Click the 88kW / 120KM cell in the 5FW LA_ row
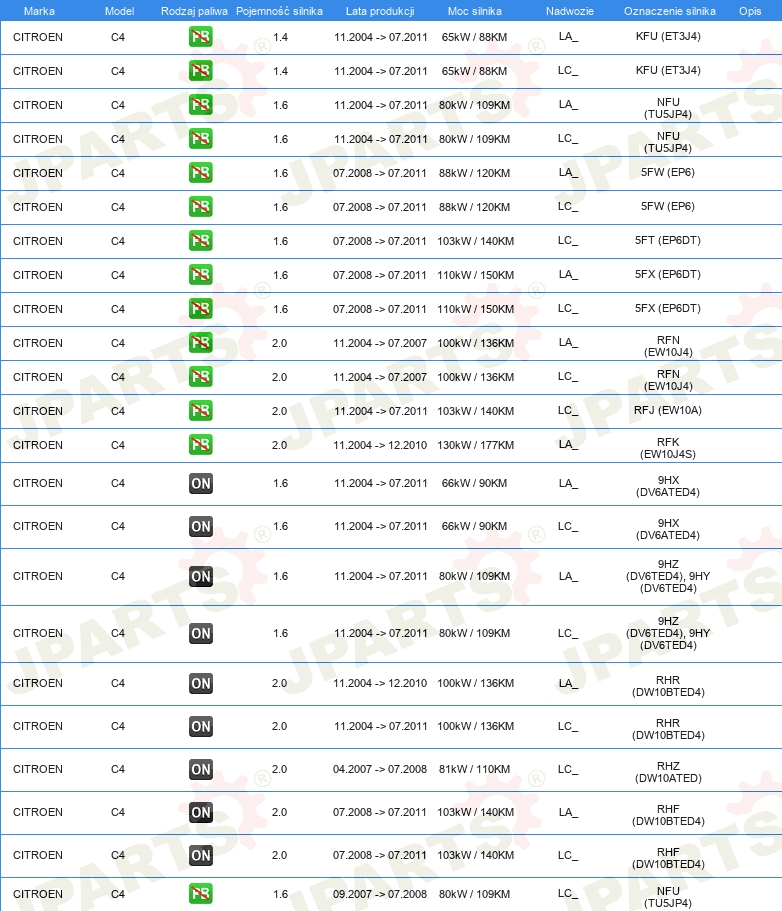This screenshot has width=782, height=911. coord(474,173)
